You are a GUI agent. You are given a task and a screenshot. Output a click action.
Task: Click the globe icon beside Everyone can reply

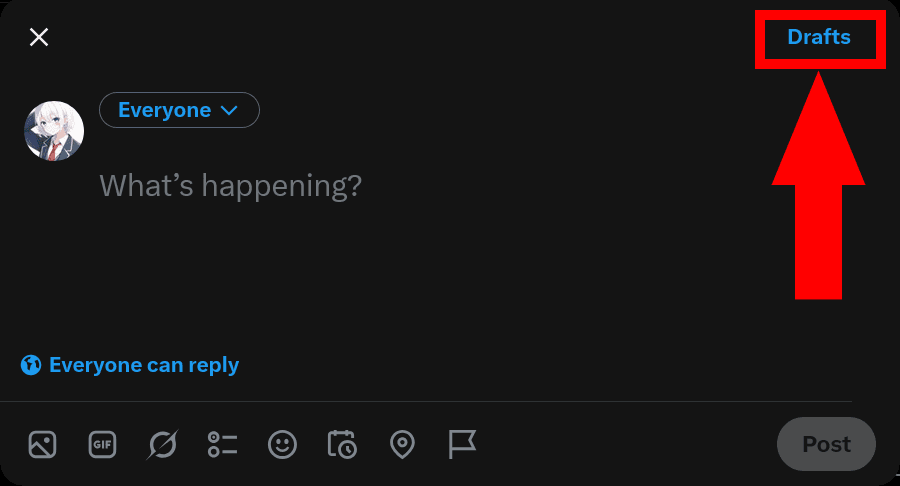(x=31, y=365)
